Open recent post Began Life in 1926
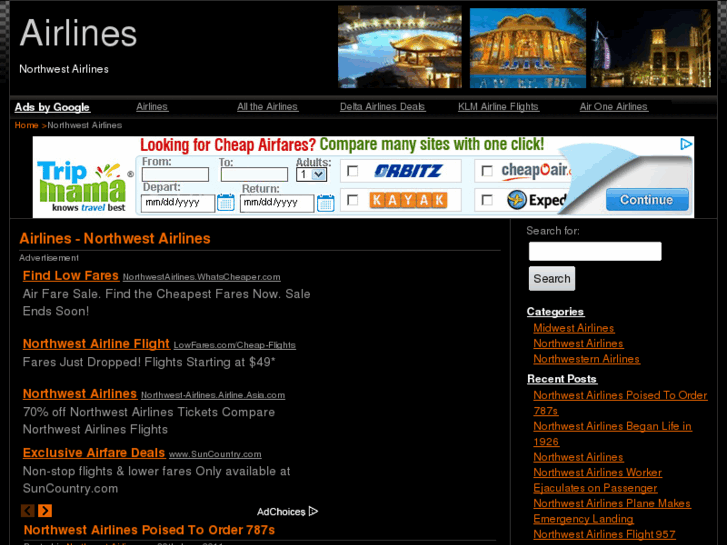 pyautogui.click(x=612, y=434)
